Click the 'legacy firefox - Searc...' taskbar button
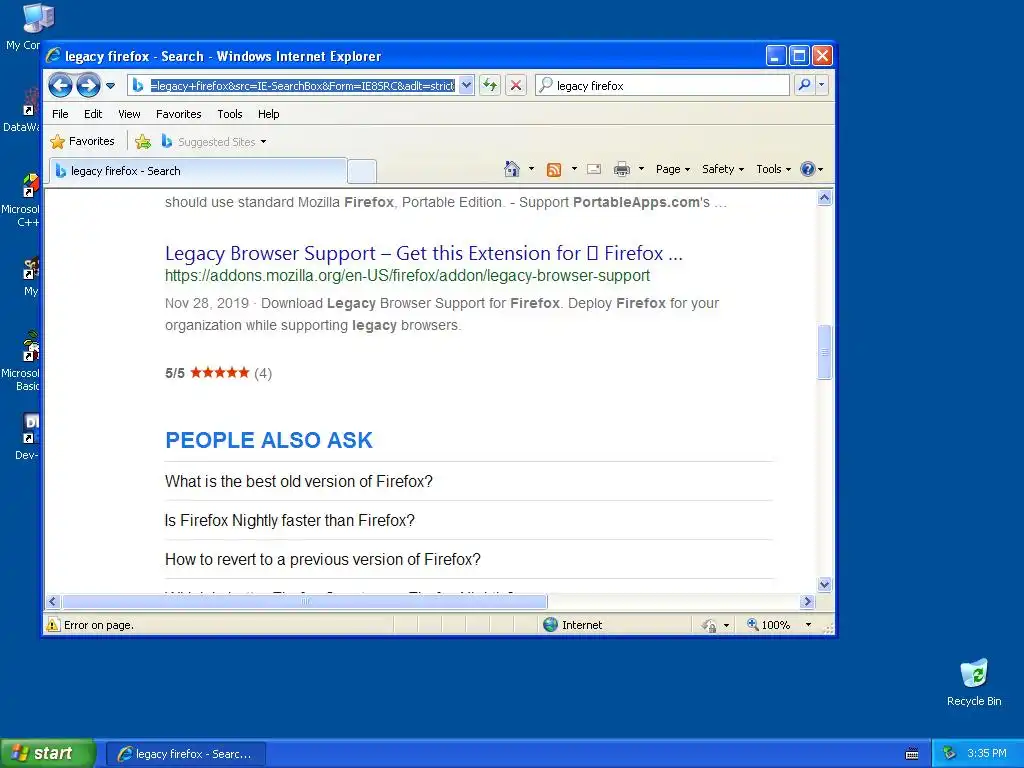Screen dimensions: 1024x768 pos(185,754)
